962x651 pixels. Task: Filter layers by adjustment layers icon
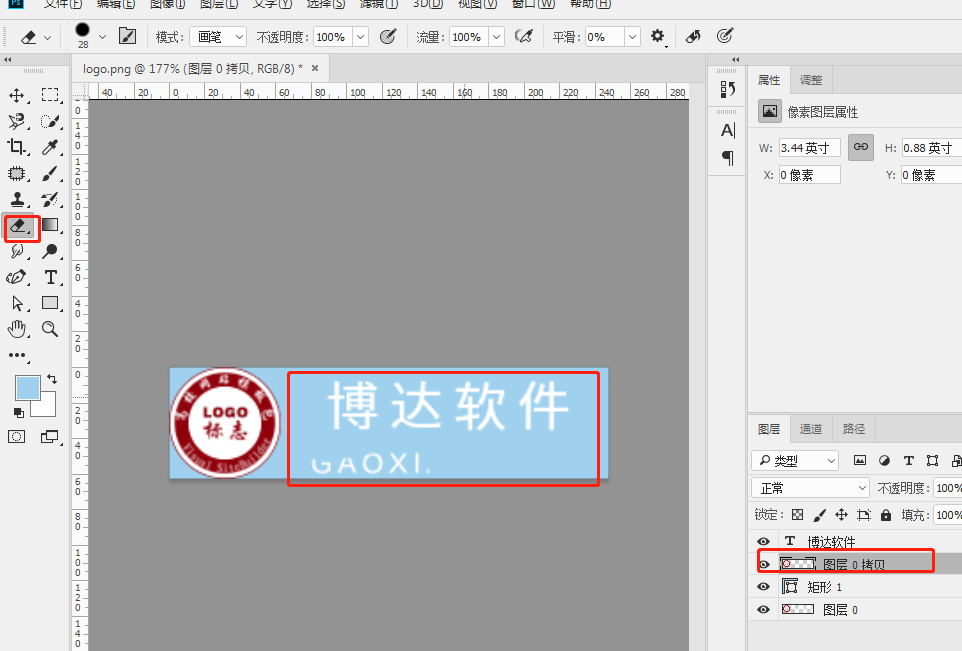click(x=884, y=460)
